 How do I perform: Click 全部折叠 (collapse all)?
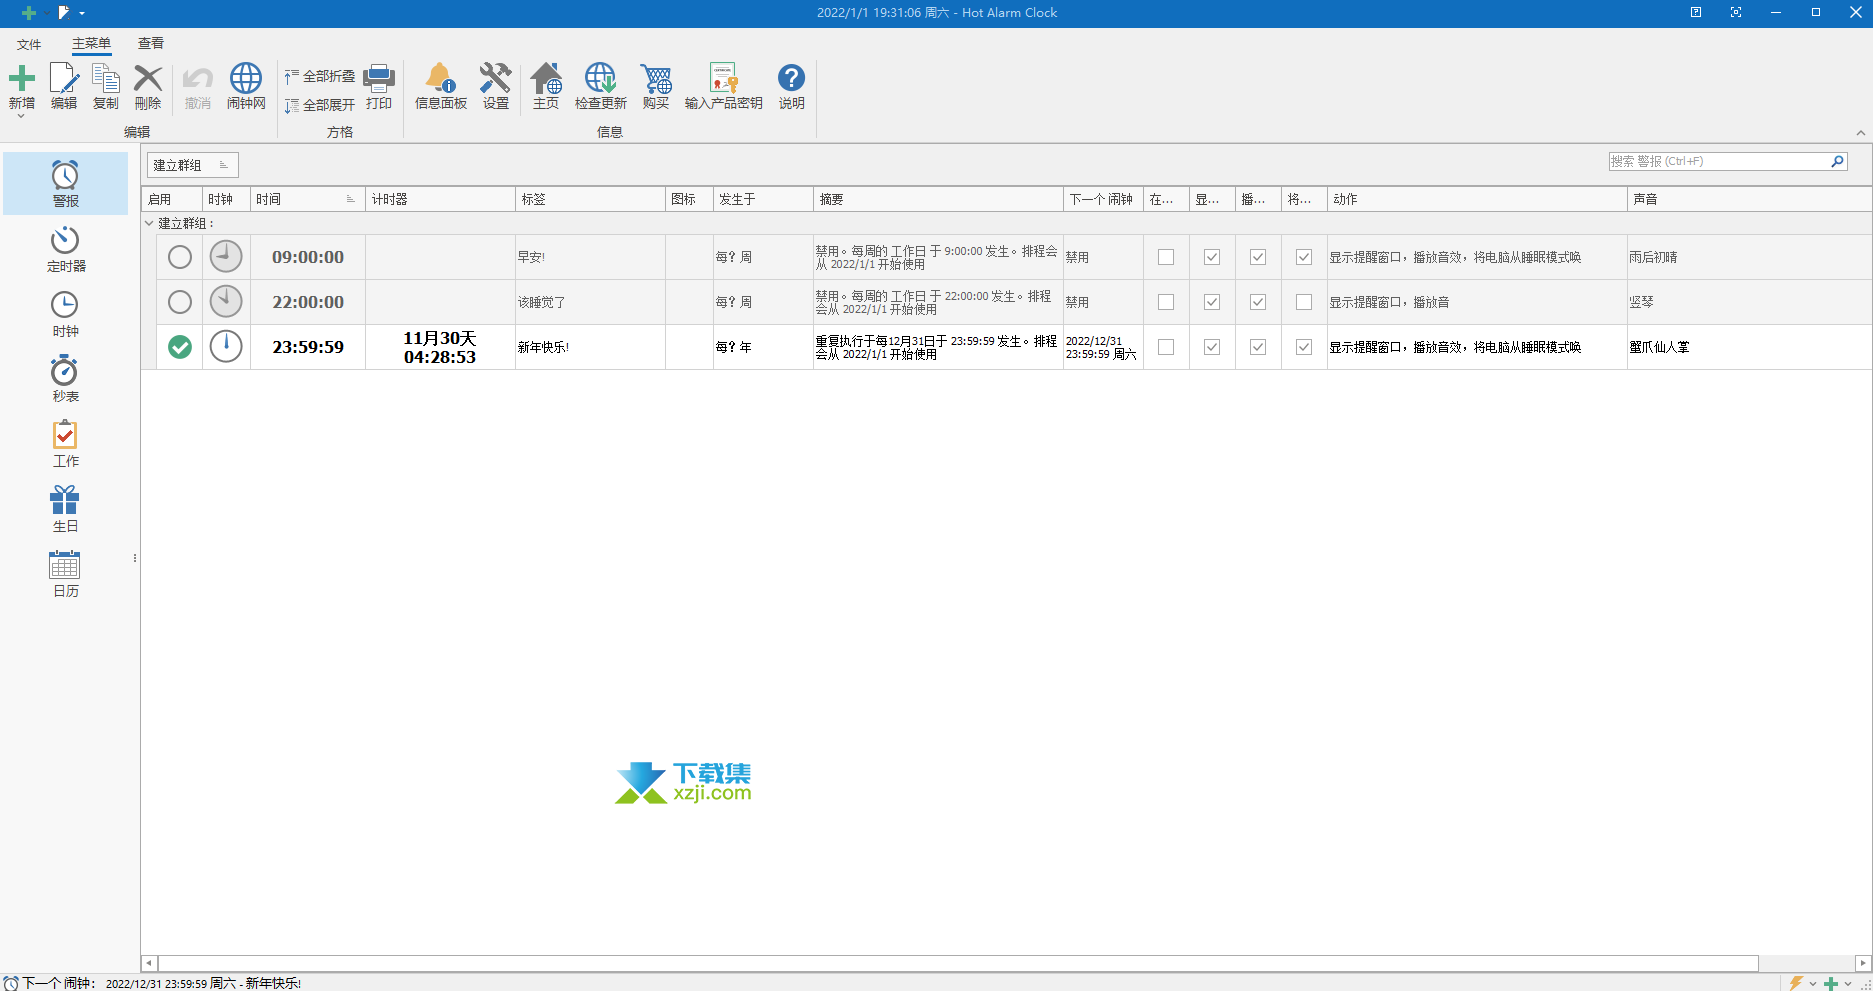320,76
